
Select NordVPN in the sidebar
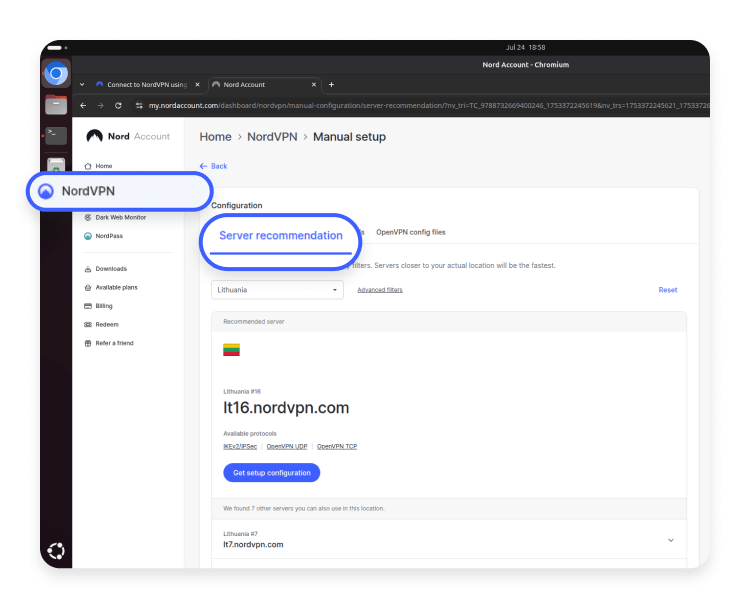pyautogui.click(x=120, y=191)
